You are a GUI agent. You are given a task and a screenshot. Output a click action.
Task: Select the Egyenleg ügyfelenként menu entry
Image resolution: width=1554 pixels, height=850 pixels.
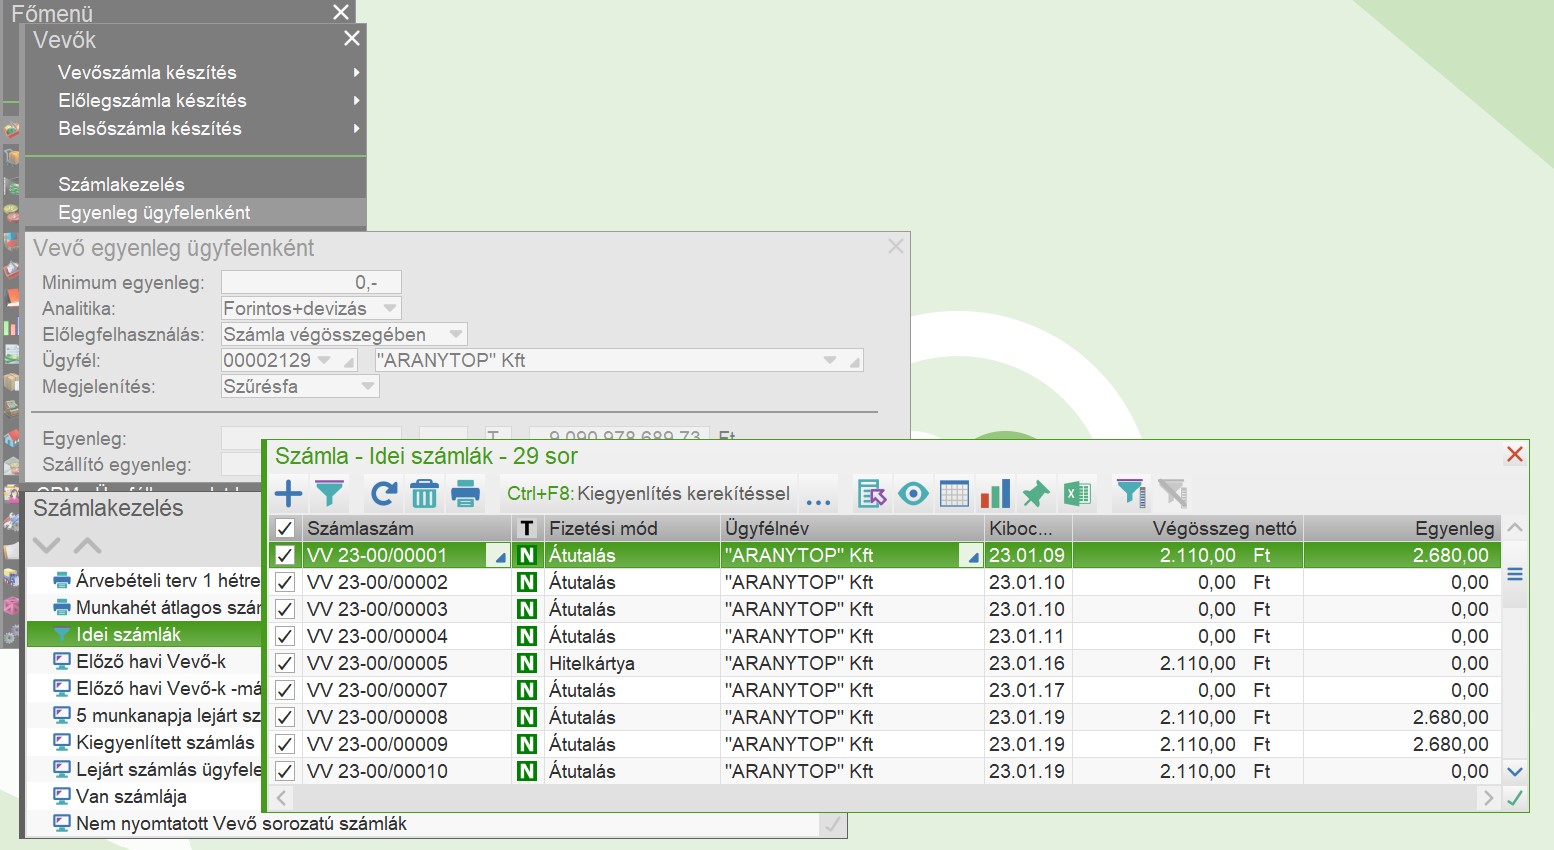154,212
